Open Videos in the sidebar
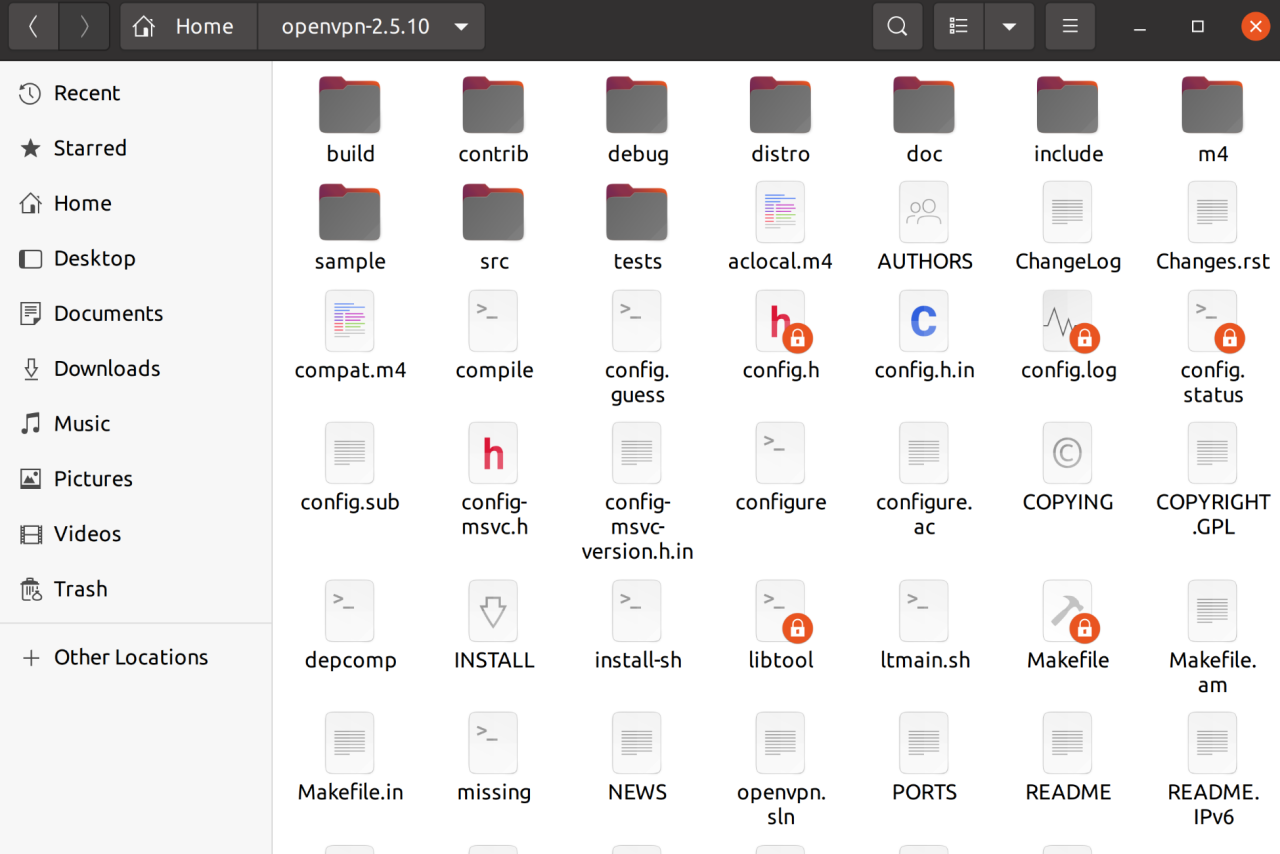This screenshot has width=1280, height=854. (x=136, y=533)
